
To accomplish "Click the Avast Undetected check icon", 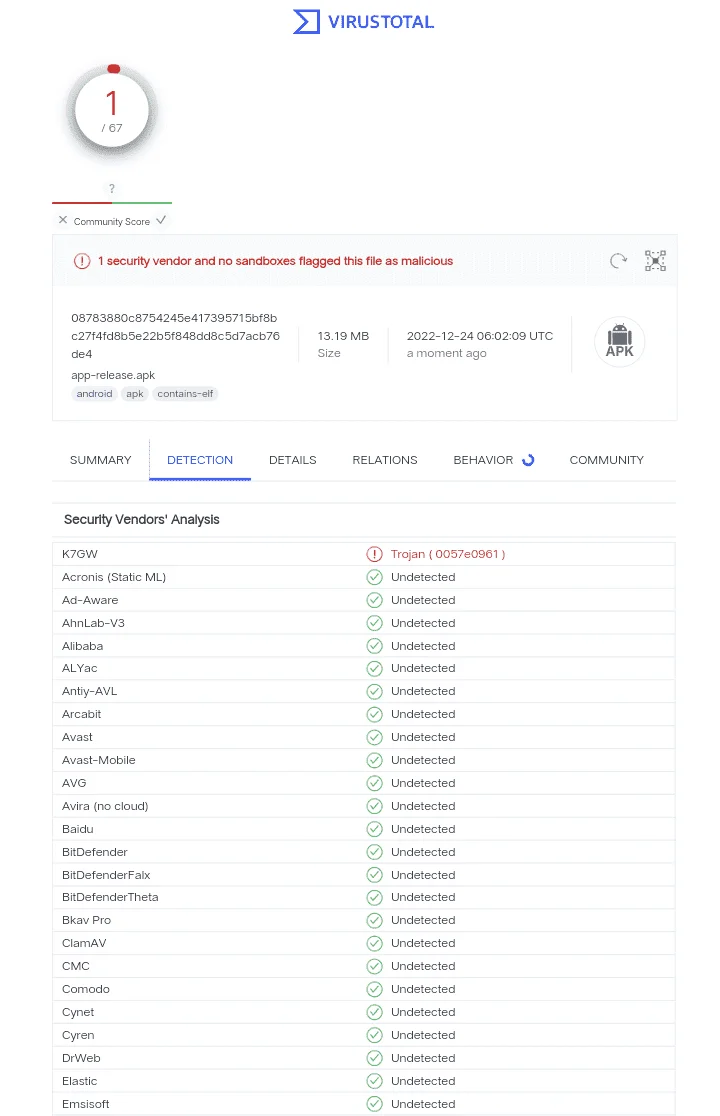I will pos(374,737).
